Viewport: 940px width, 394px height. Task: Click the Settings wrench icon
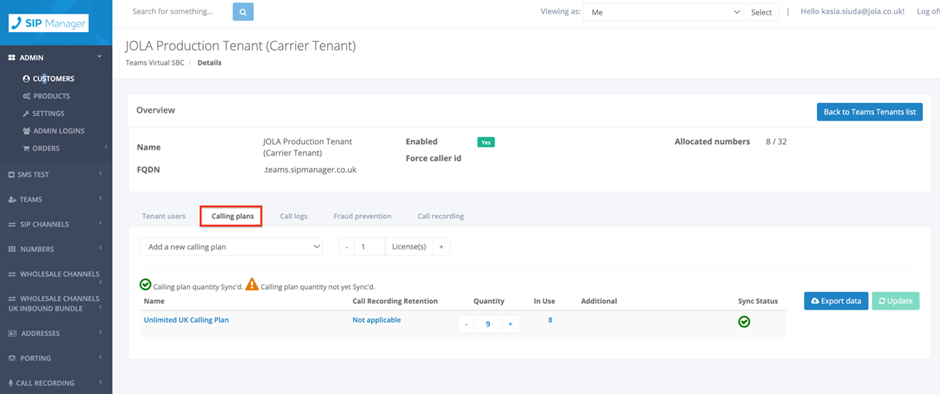point(26,113)
